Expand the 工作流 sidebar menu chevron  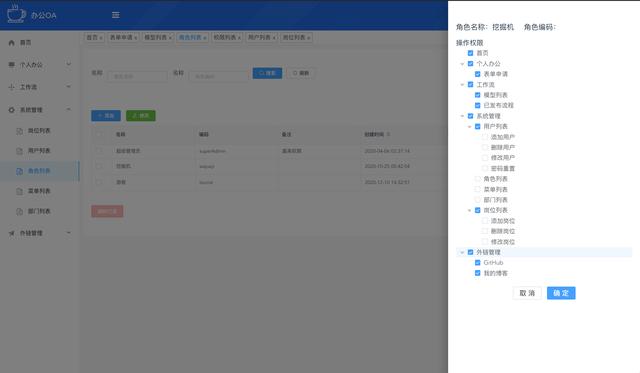point(69,87)
